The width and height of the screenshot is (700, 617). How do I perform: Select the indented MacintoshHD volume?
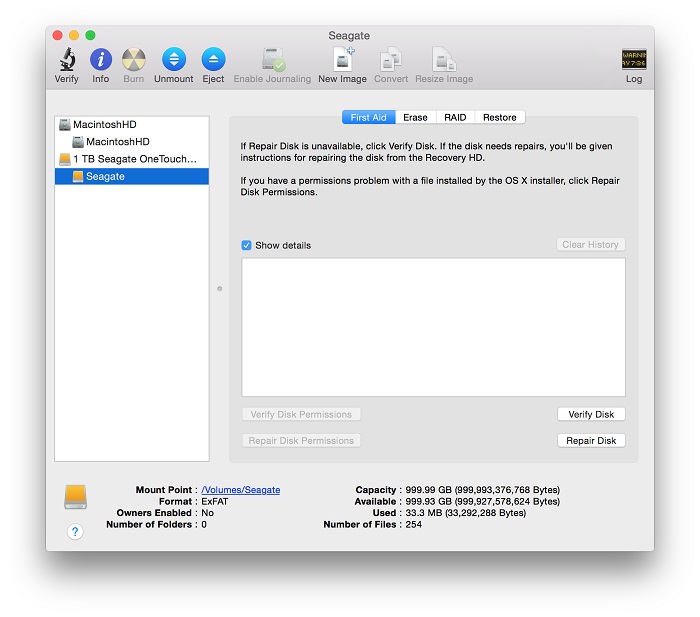(x=117, y=142)
